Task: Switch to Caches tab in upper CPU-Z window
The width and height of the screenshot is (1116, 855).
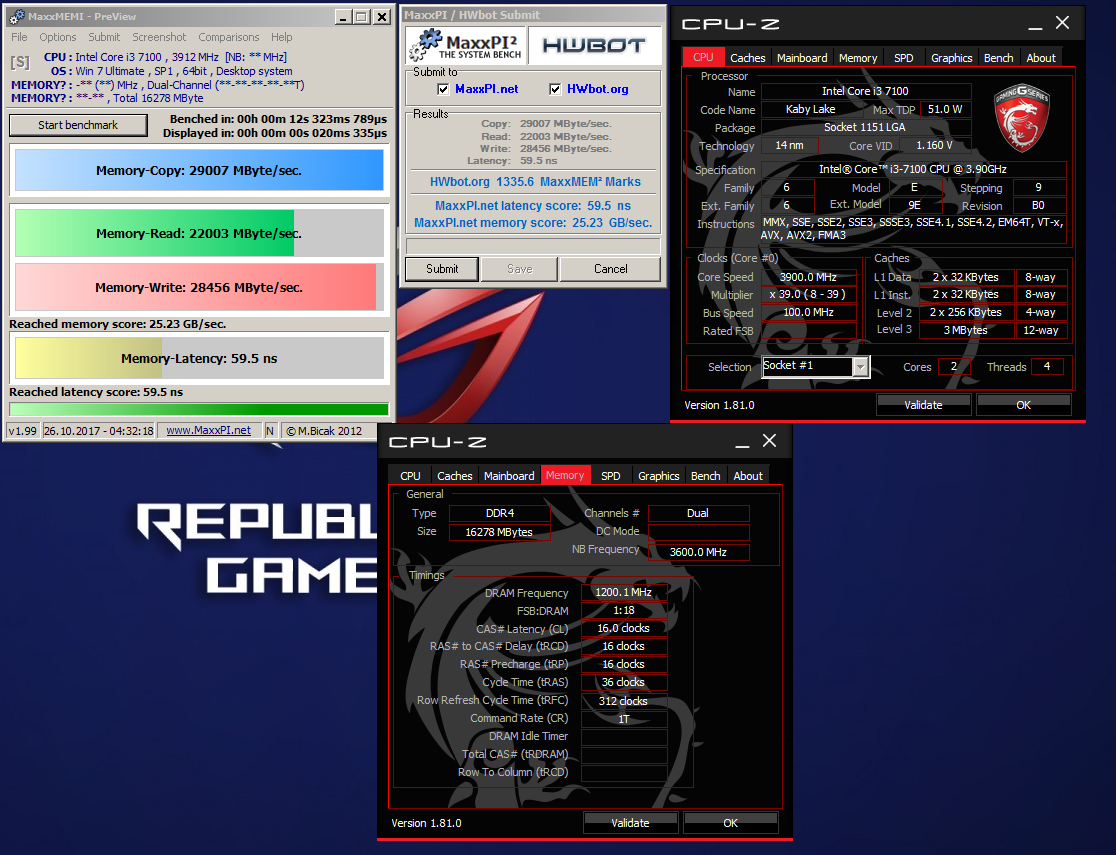Action: tap(747, 58)
